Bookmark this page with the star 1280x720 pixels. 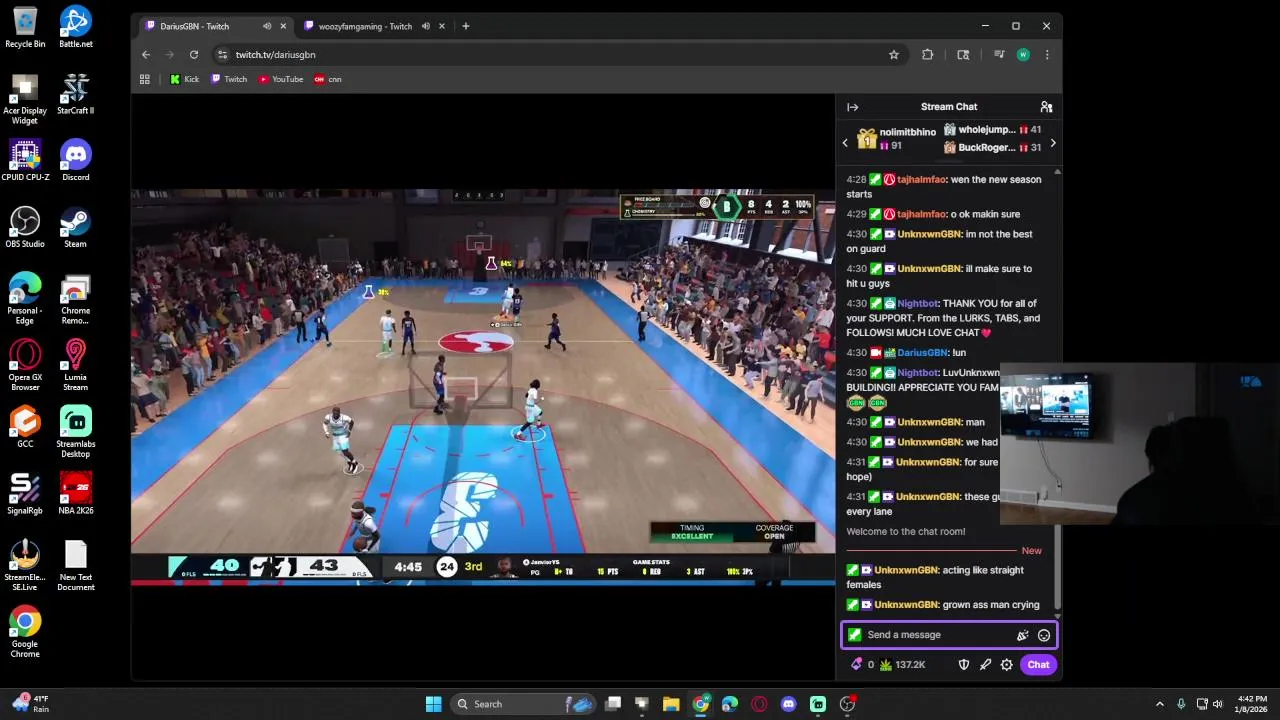[x=893, y=55]
